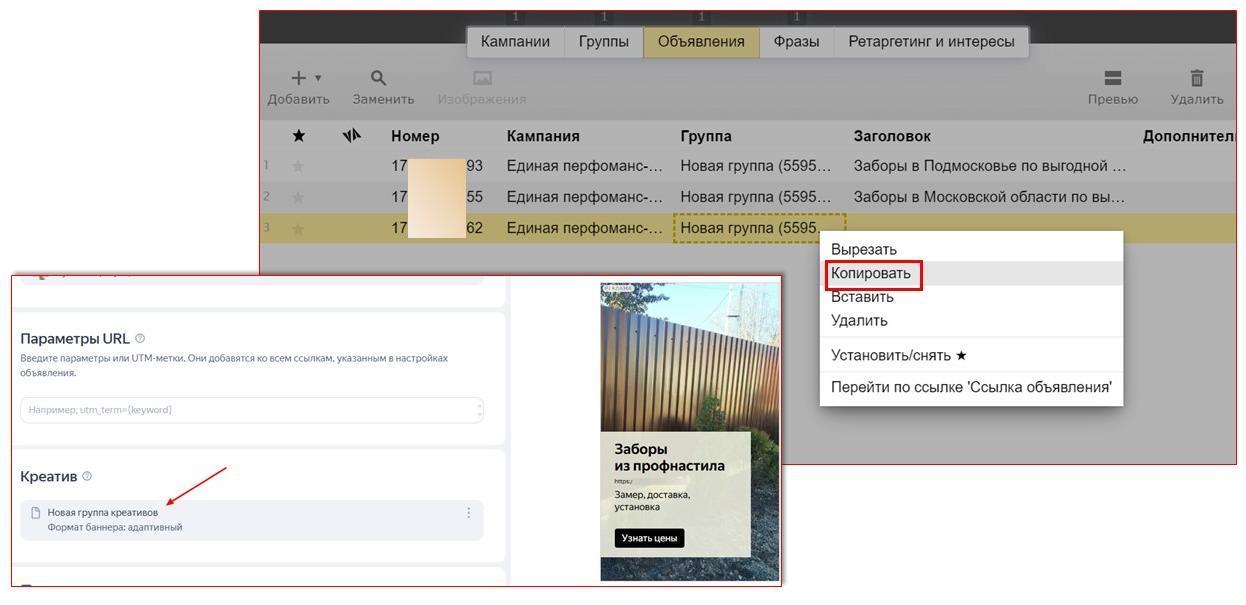1246x605 pixels.
Task: Open help icon next to Креатив
Action: tap(87, 476)
